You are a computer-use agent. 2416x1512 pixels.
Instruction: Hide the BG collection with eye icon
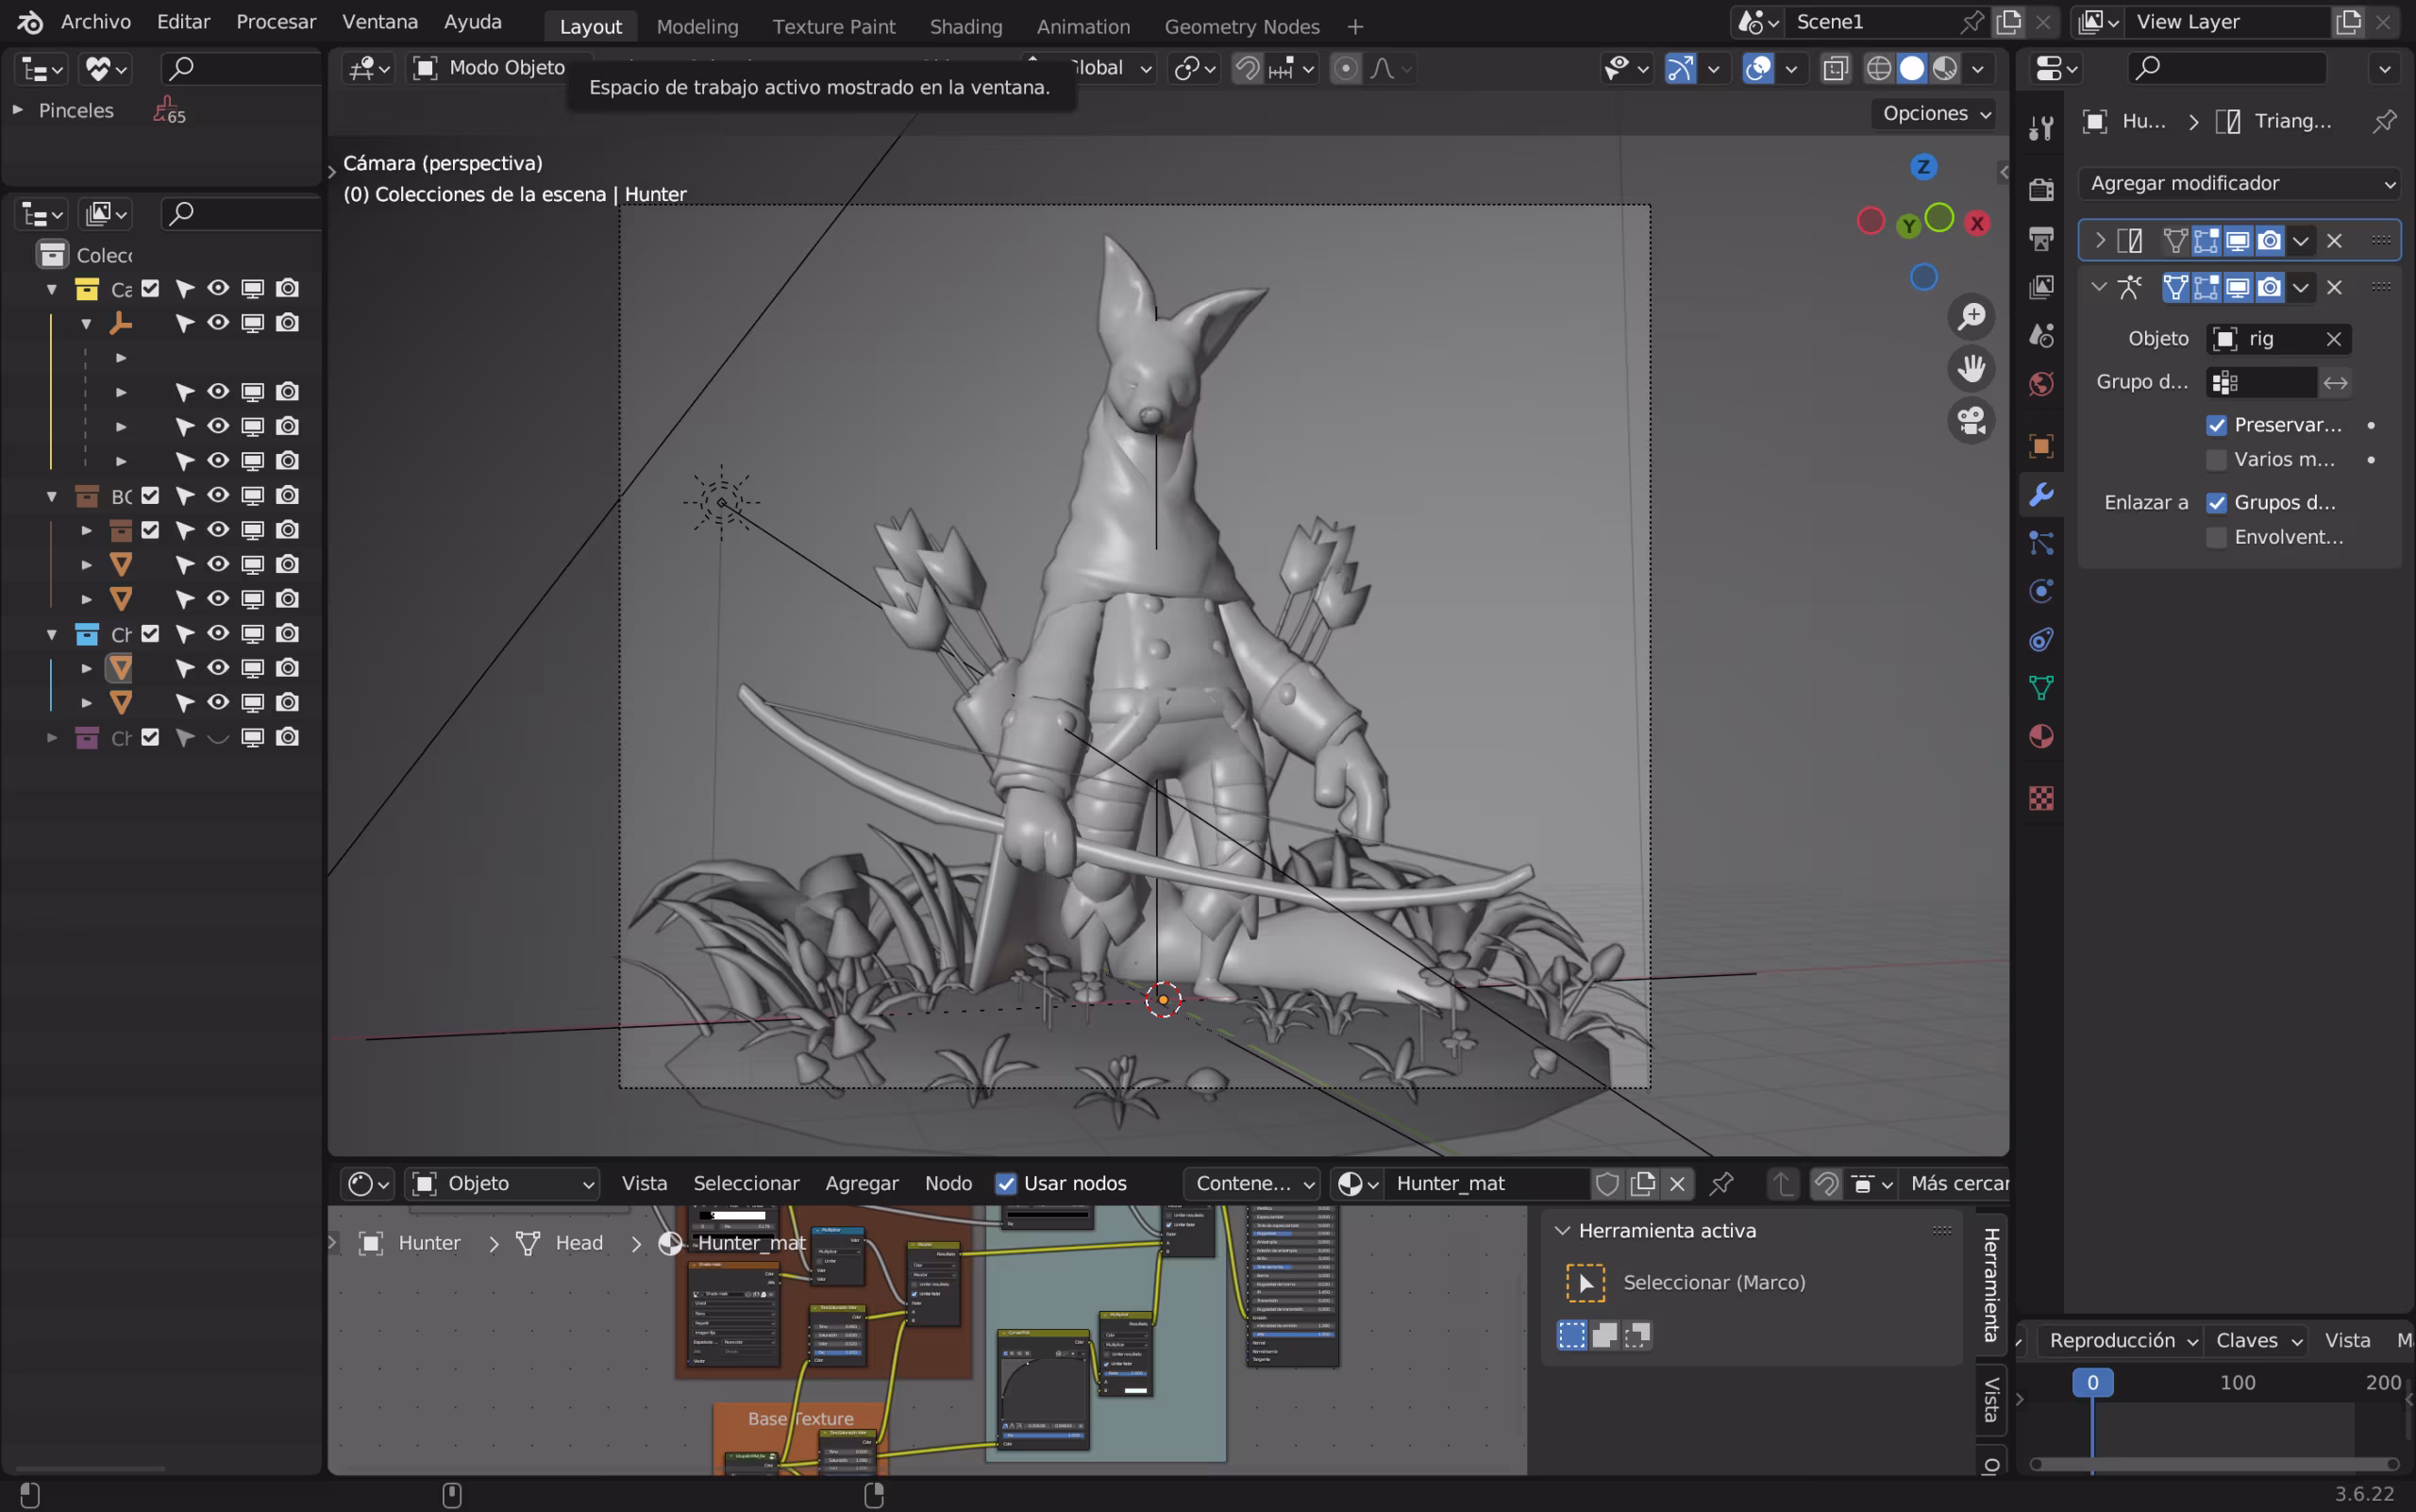point(217,496)
